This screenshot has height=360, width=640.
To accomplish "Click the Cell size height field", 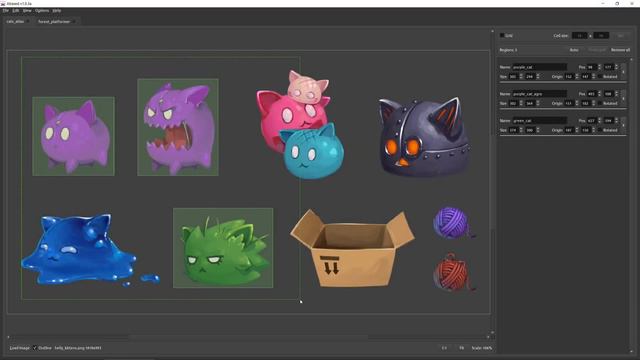I will (x=601, y=36).
